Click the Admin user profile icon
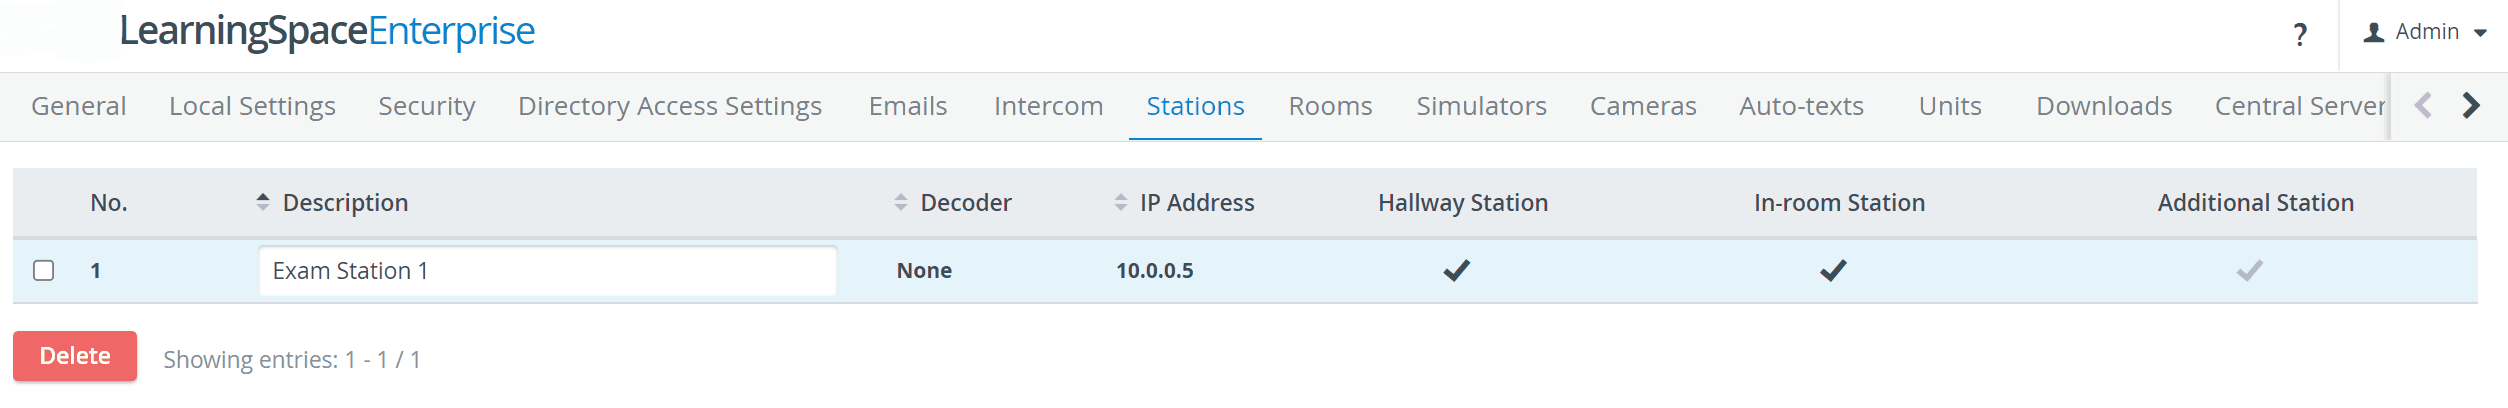This screenshot has height=408, width=2508. [2373, 33]
